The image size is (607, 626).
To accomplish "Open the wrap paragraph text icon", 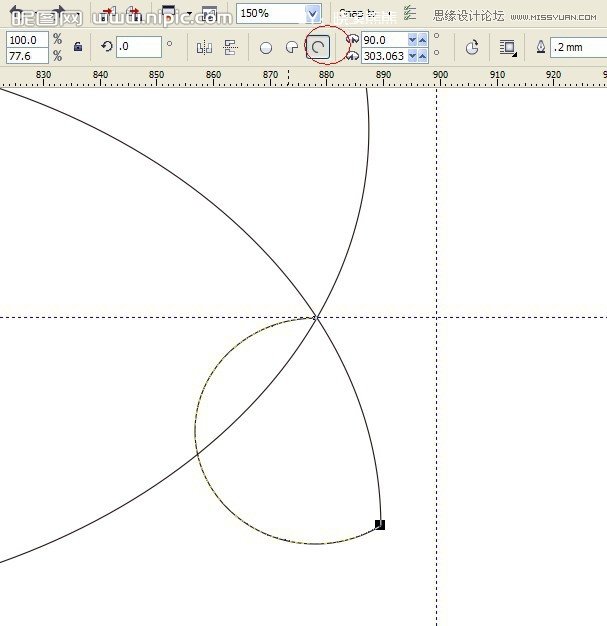I will click(507, 47).
